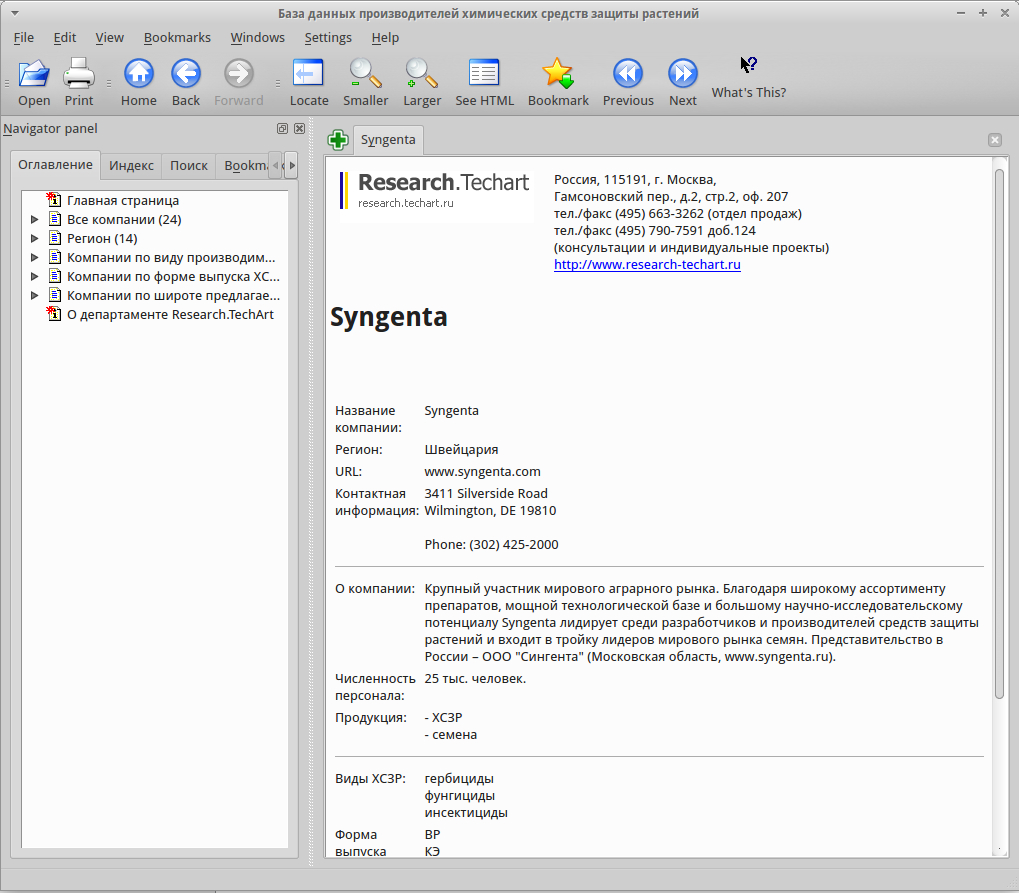This screenshot has width=1019, height=893.
Task: Click the Back arrow icon
Action: coord(186,73)
